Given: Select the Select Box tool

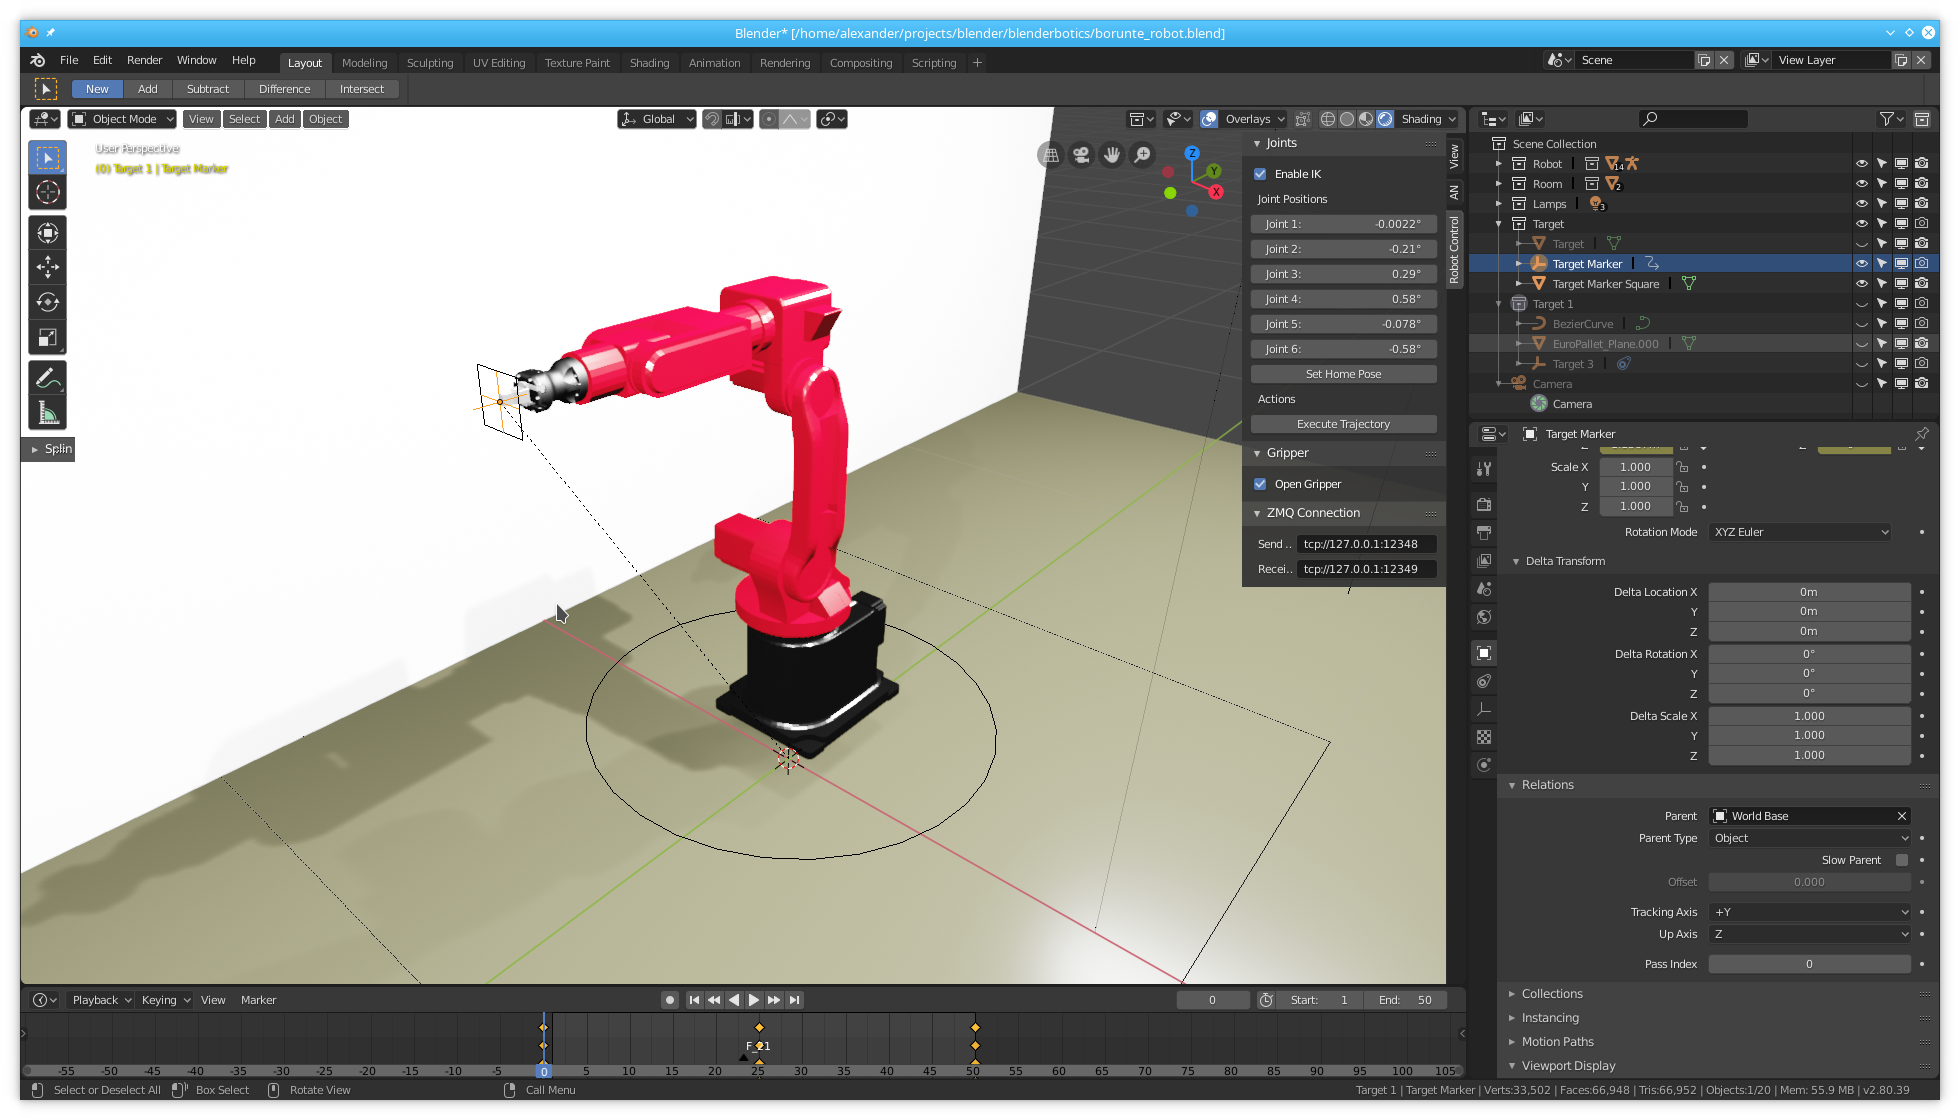Looking at the screenshot, I should tap(48, 158).
